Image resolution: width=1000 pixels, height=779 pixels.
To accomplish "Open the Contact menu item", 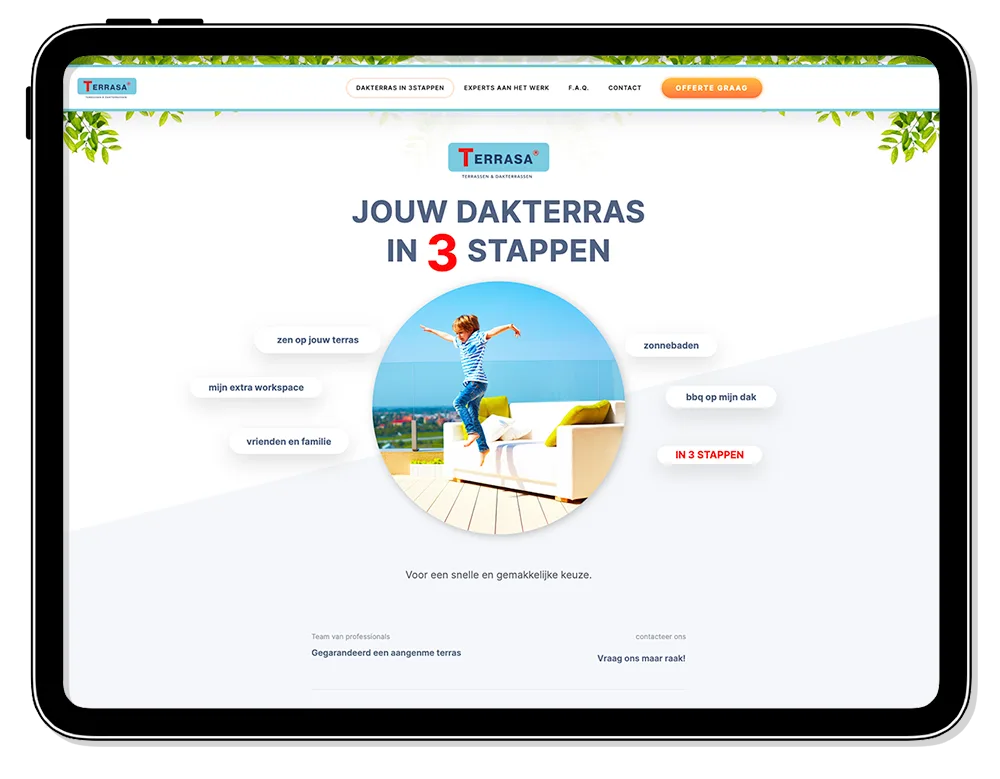I will click(x=624, y=88).
